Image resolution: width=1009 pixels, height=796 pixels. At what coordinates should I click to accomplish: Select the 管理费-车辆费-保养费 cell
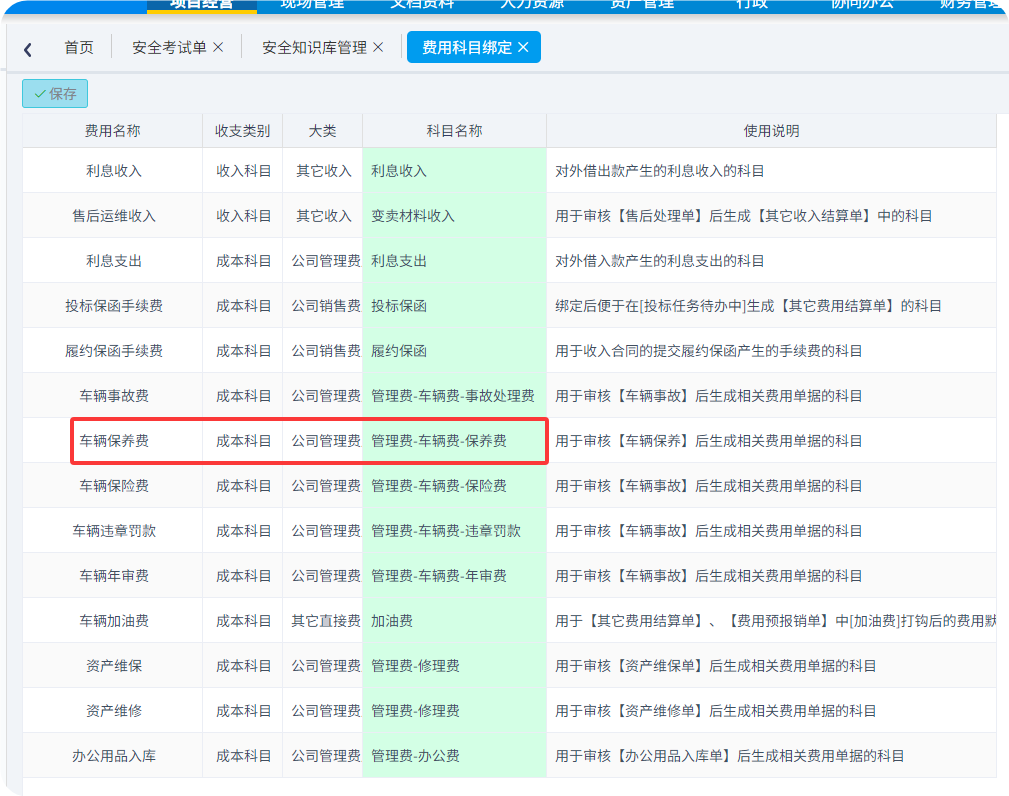[x=454, y=441]
